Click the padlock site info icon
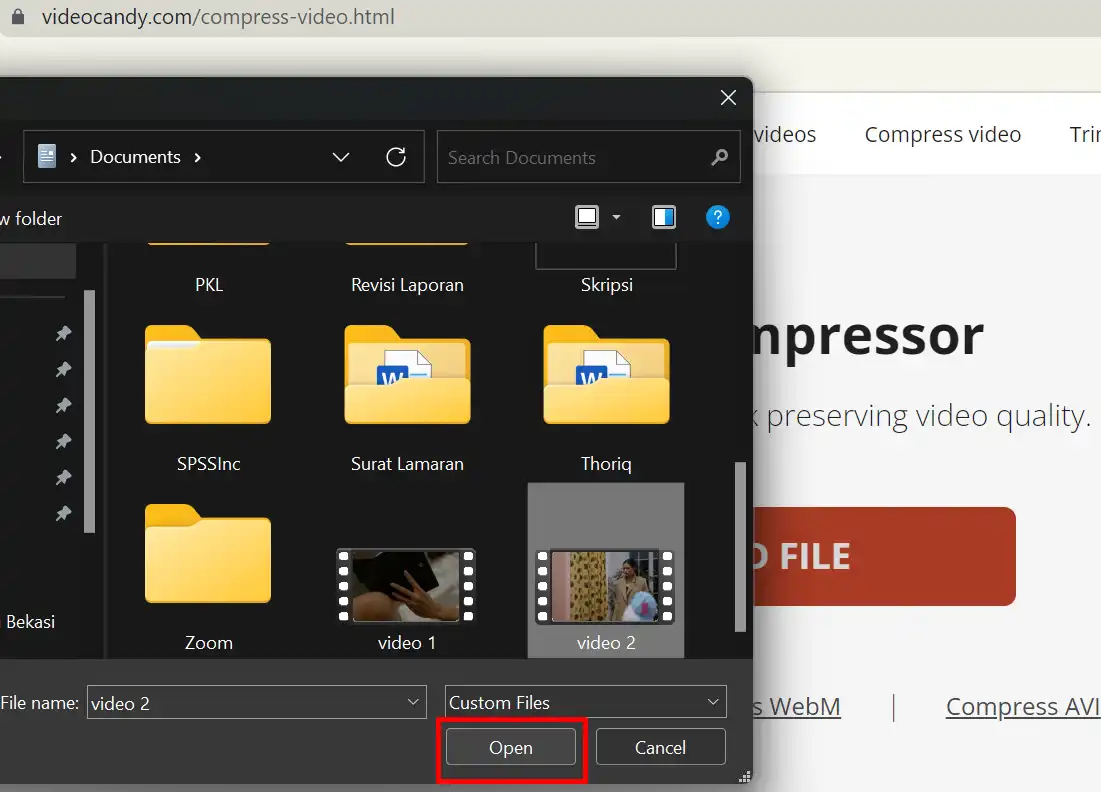Image resolution: width=1101 pixels, height=792 pixels. 18,16
